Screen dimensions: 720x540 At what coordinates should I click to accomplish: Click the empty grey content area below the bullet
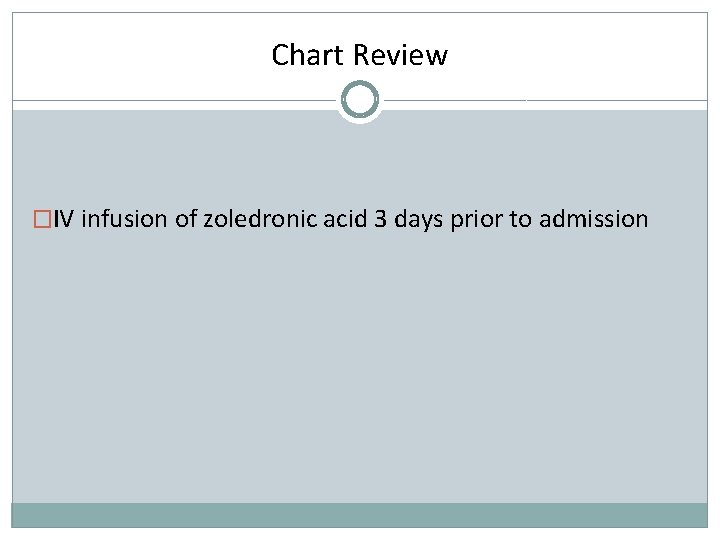pyautogui.click(x=360, y=367)
